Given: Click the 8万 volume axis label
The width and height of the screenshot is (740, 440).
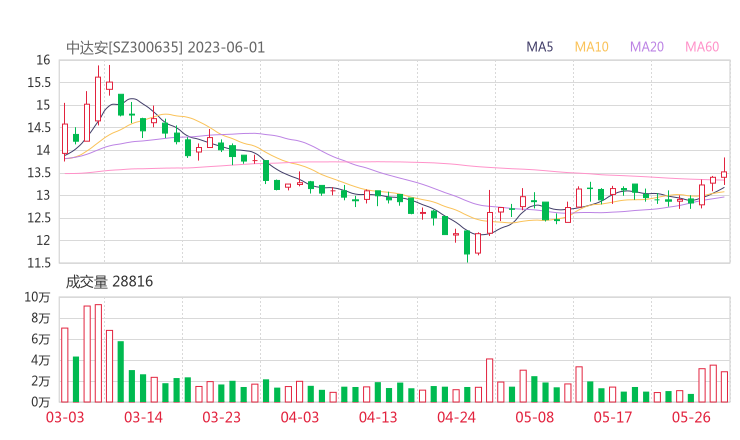Looking at the screenshot, I should 41,318.
